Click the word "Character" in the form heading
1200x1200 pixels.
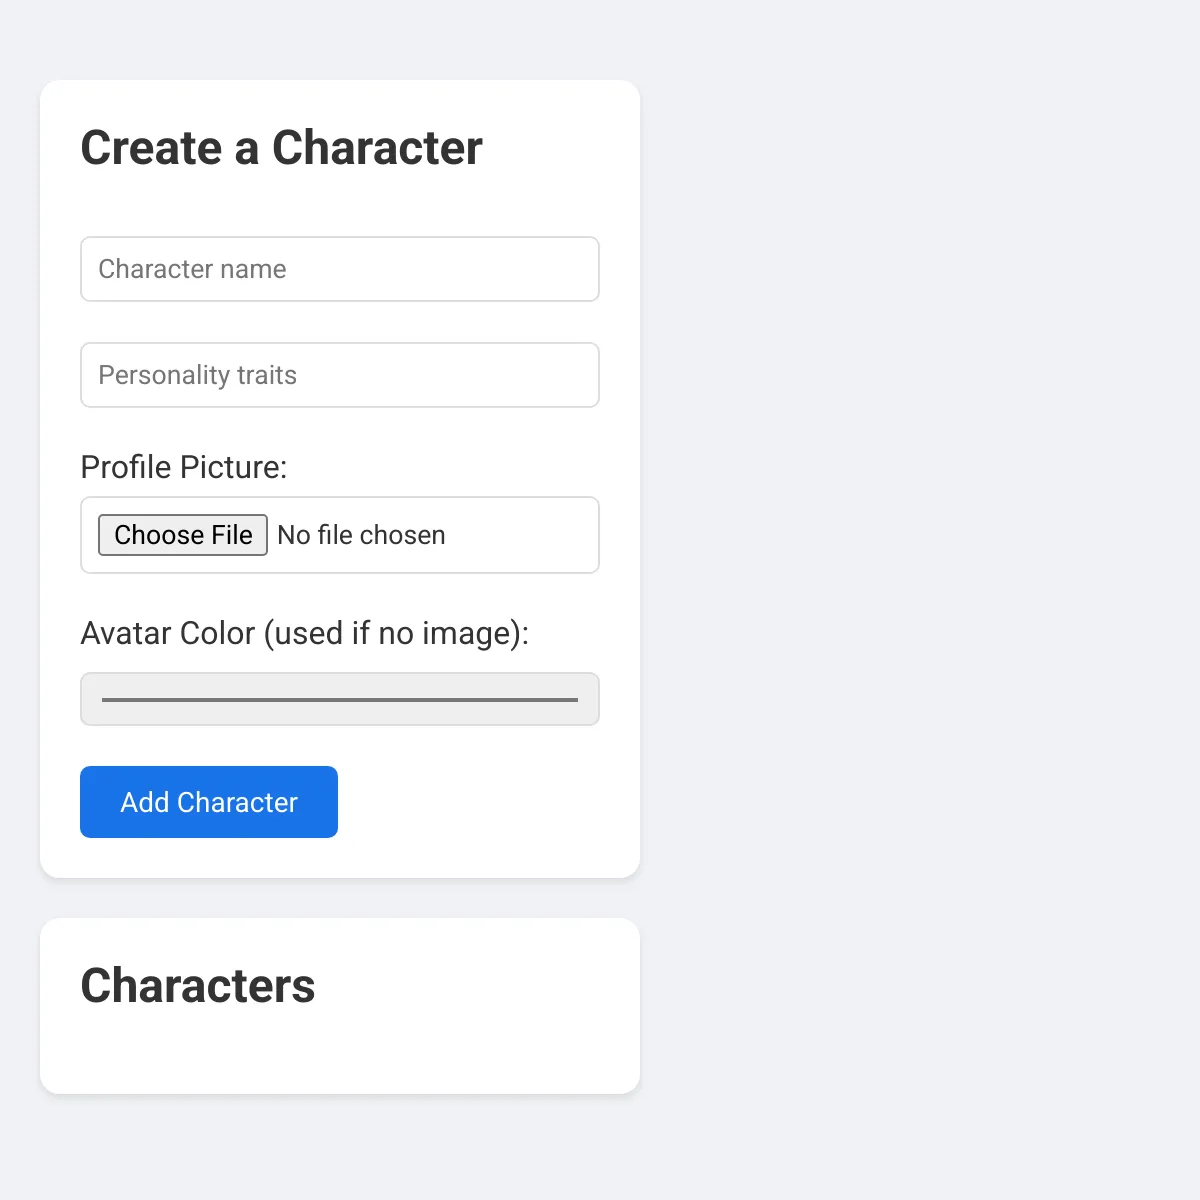[x=377, y=148]
